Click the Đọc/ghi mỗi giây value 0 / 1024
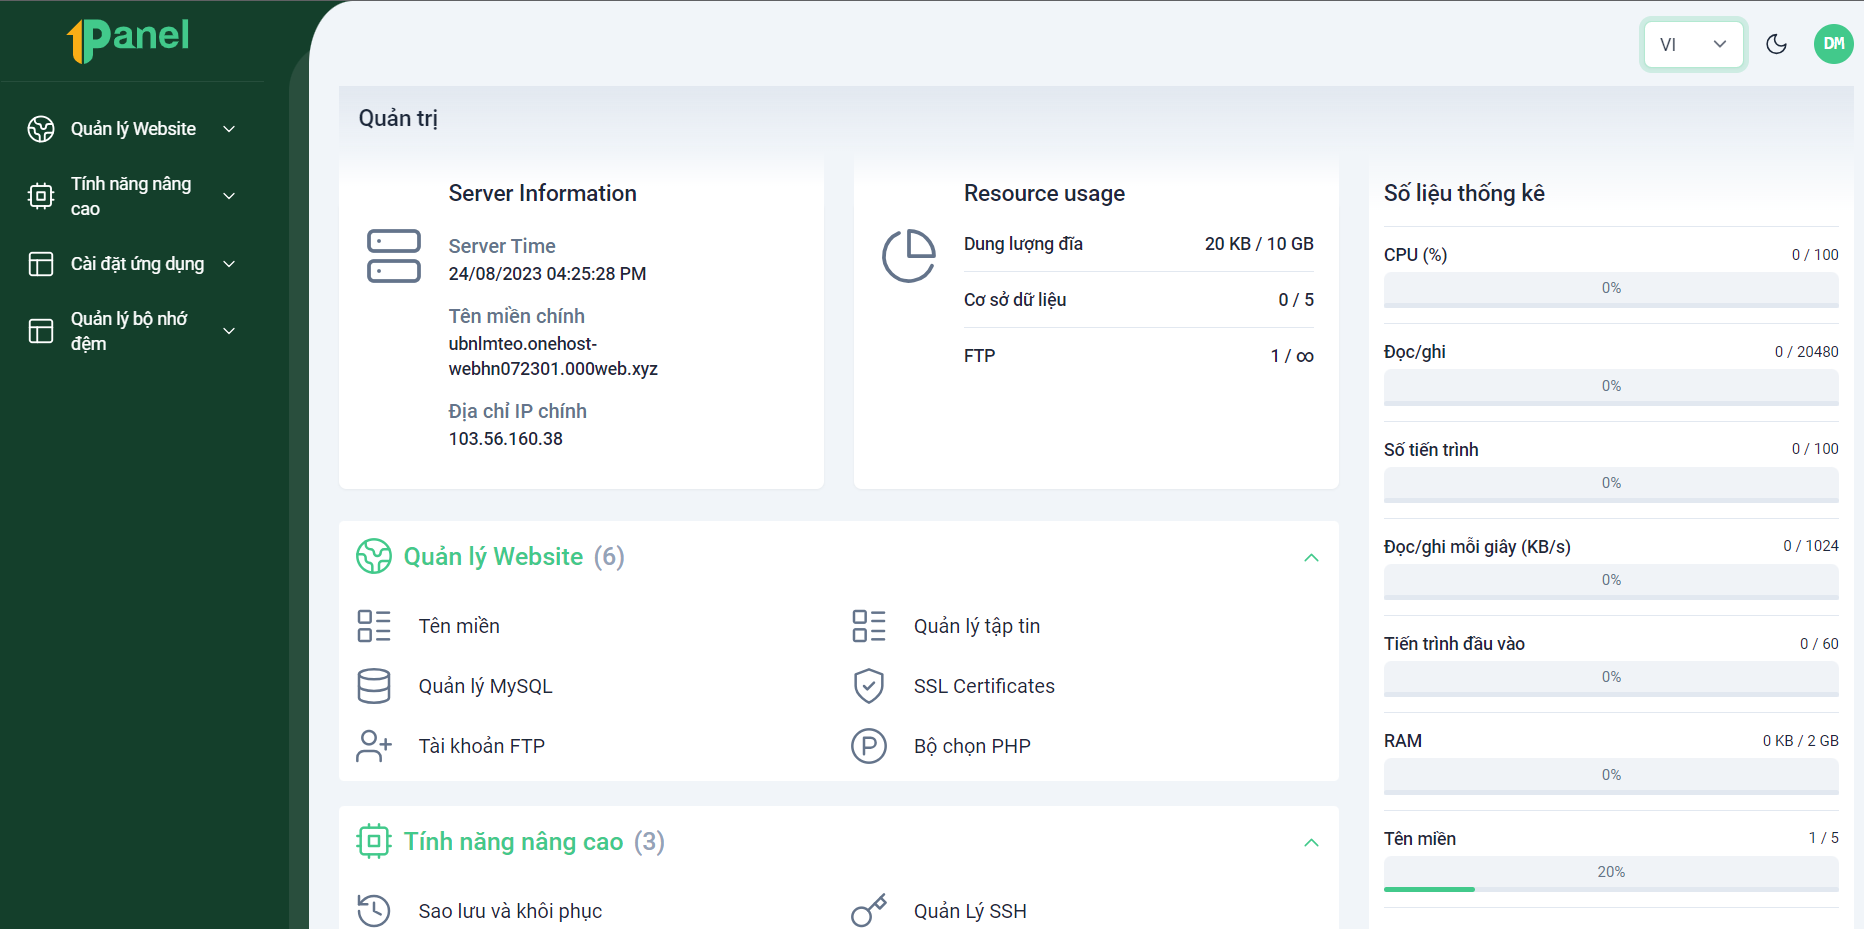Viewport: 1864px width, 929px height. coord(1811,546)
